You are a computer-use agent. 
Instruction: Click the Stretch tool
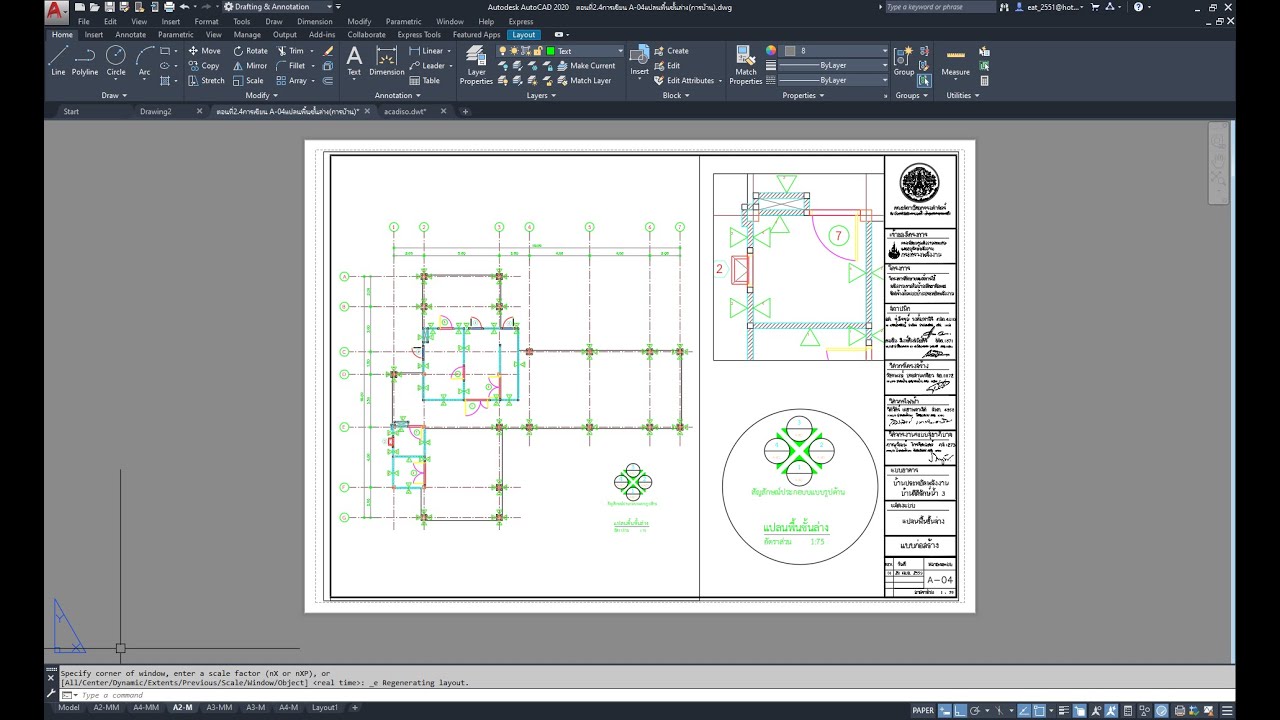tap(206, 81)
